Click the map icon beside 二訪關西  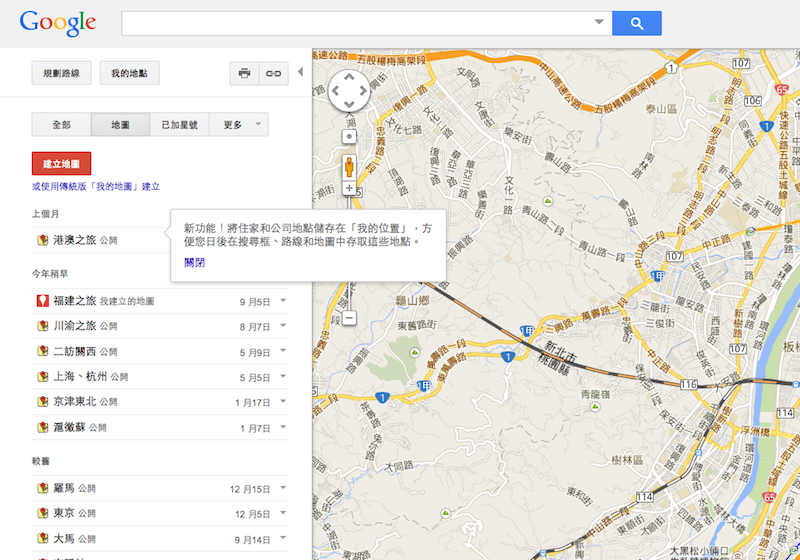point(43,351)
